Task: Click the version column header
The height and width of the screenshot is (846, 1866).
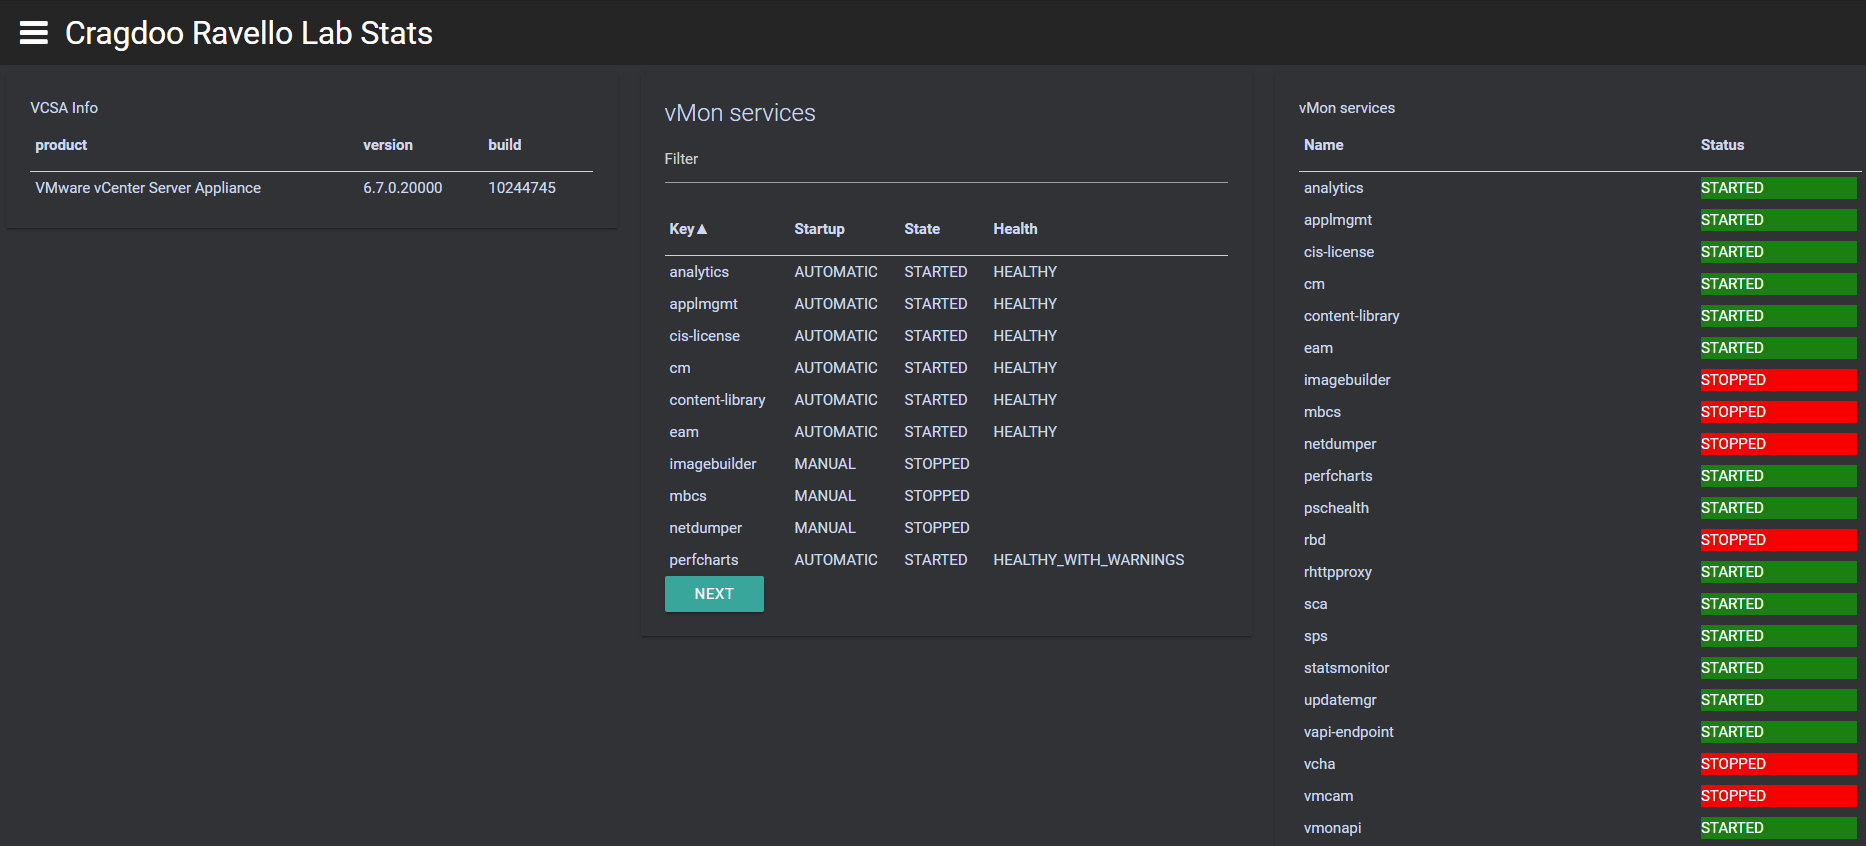Action: [x=388, y=145]
